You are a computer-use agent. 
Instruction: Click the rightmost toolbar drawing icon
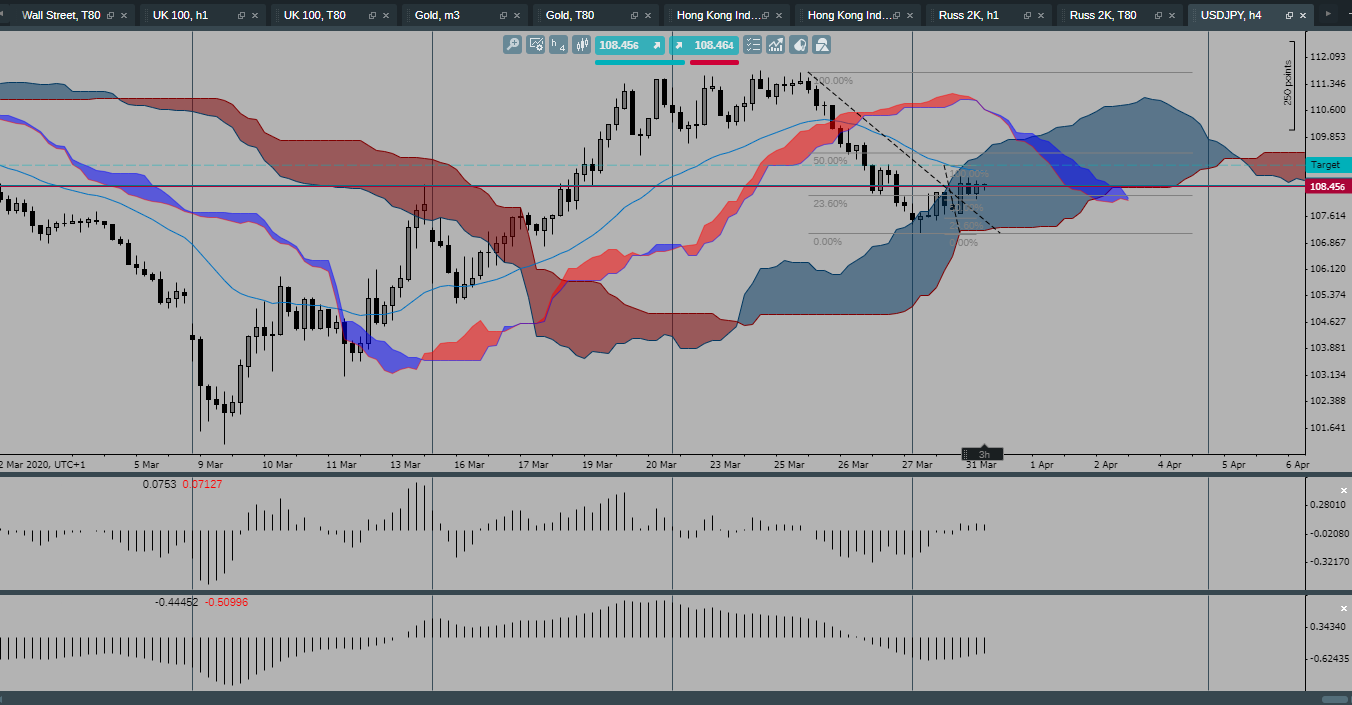click(x=821, y=45)
